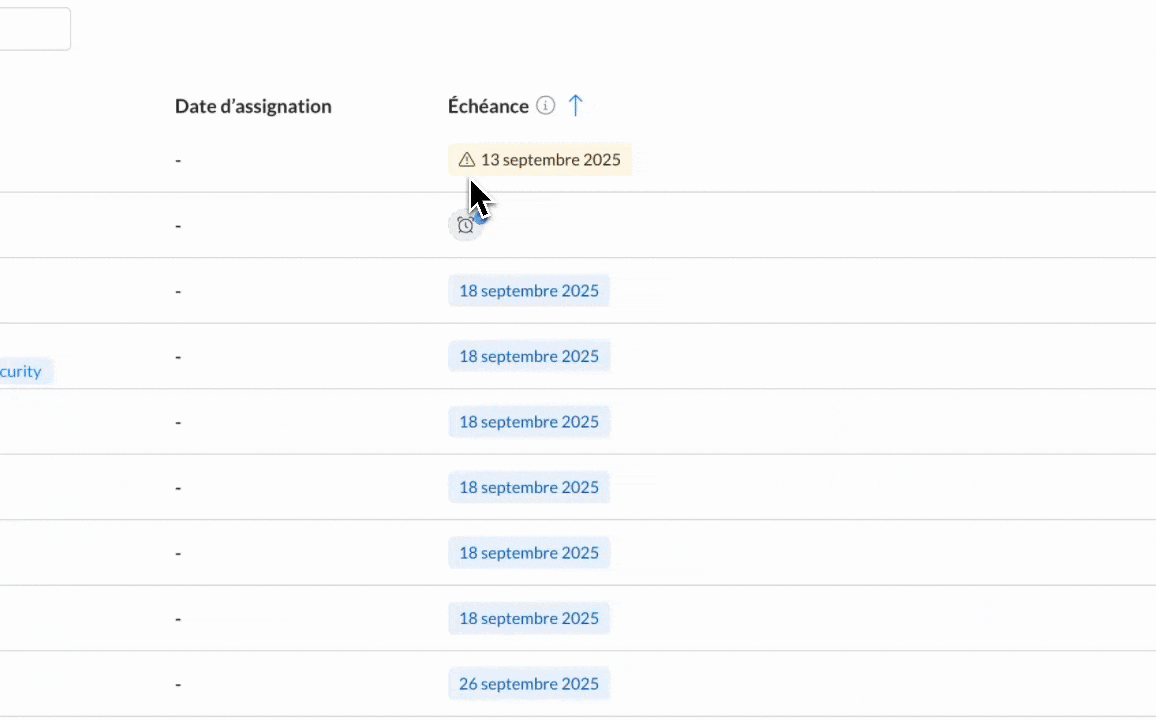
Task: Click the warning triangle on 13 septembre
Action: pos(466,160)
